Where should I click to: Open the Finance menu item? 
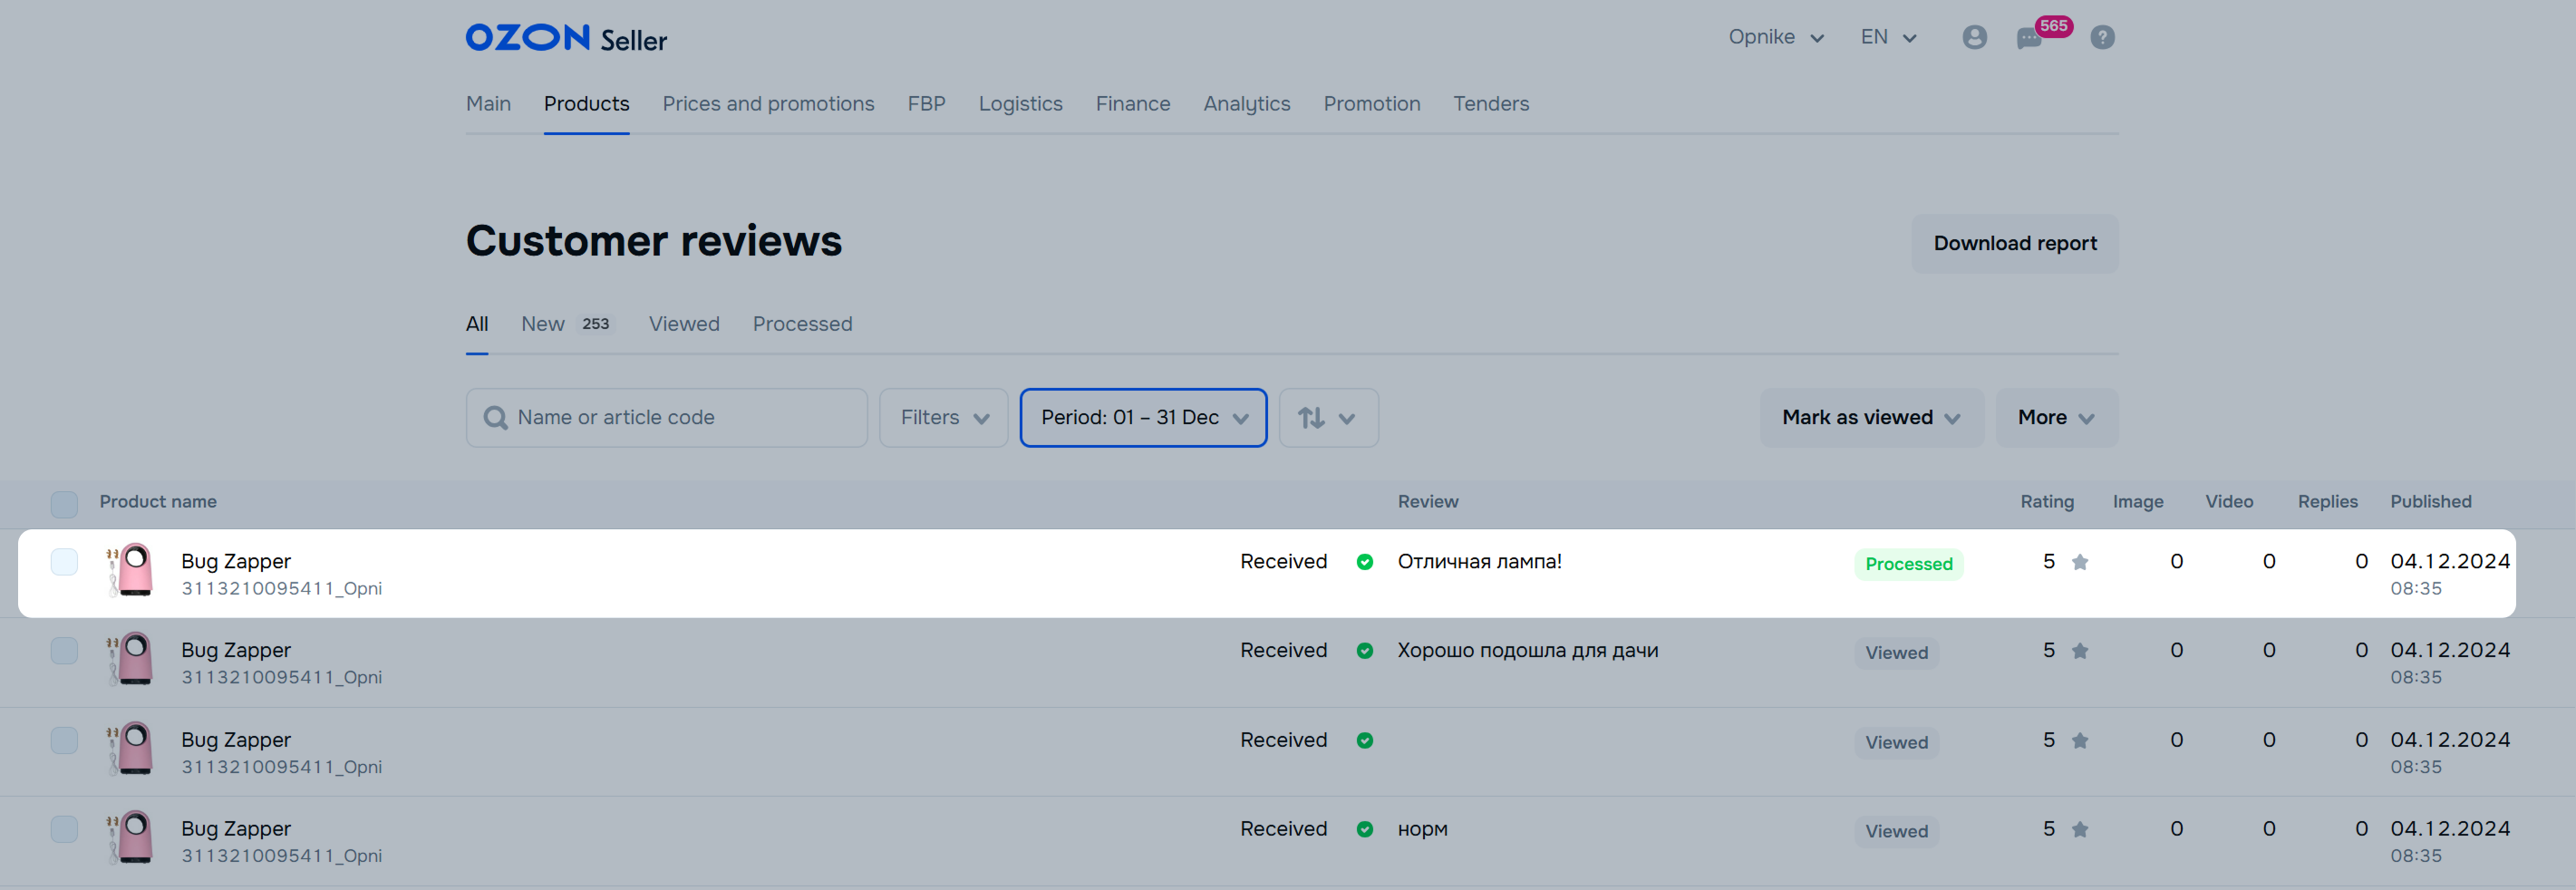(x=1133, y=104)
